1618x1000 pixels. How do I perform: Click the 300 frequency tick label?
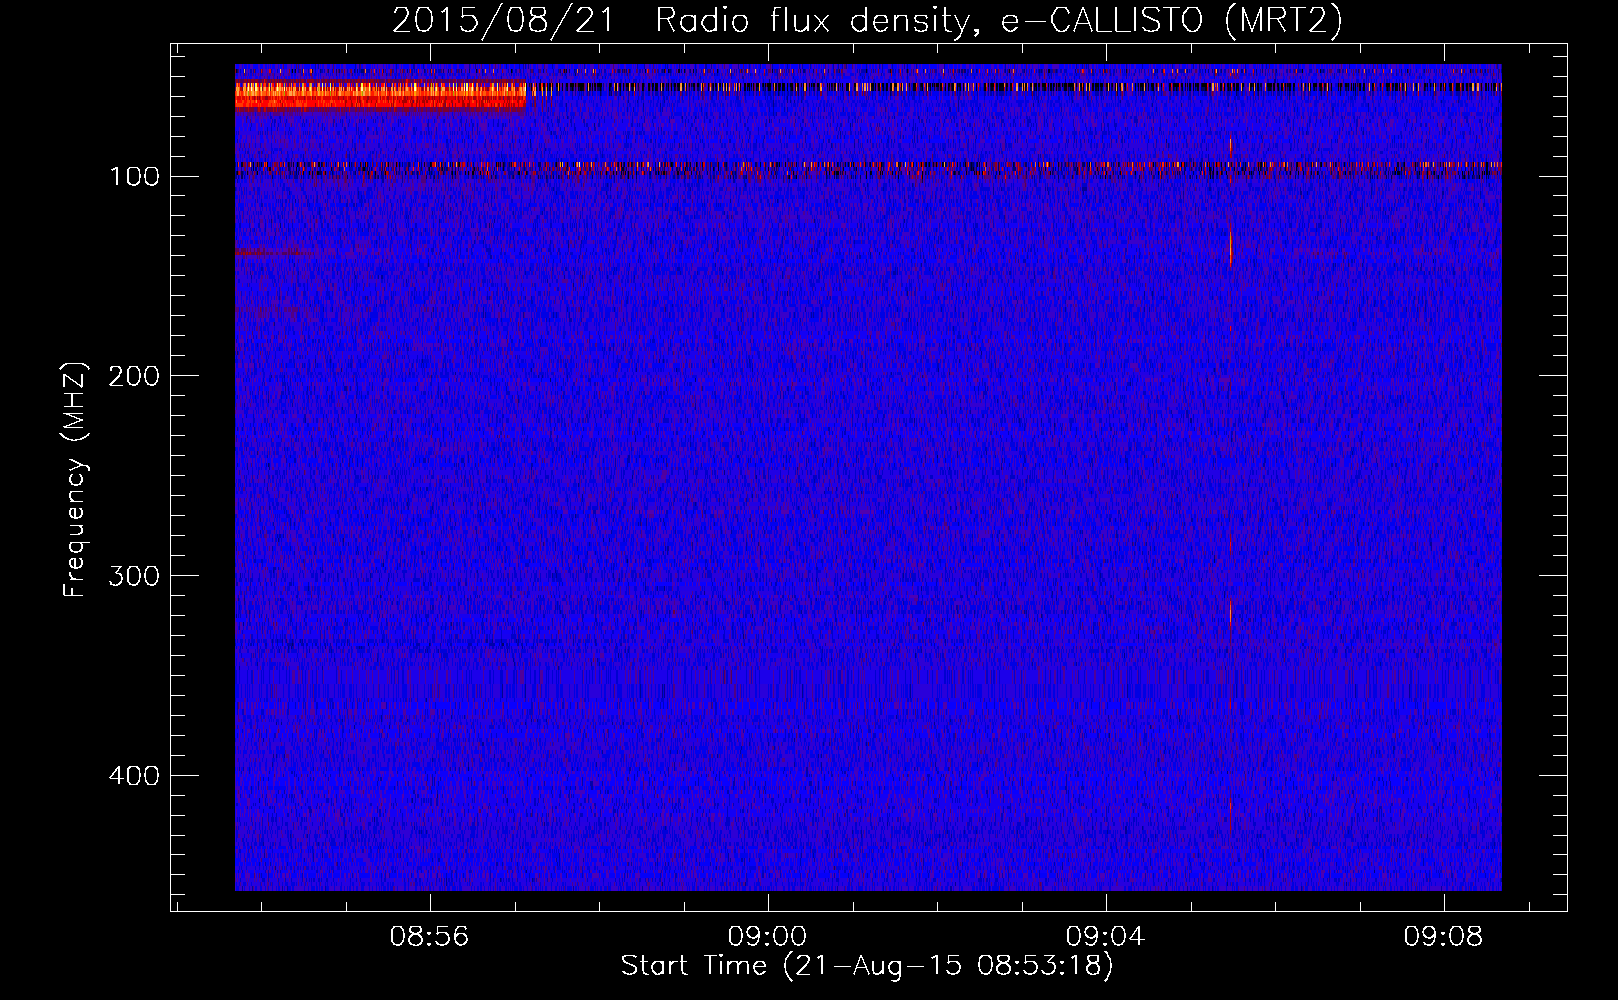click(135, 576)
